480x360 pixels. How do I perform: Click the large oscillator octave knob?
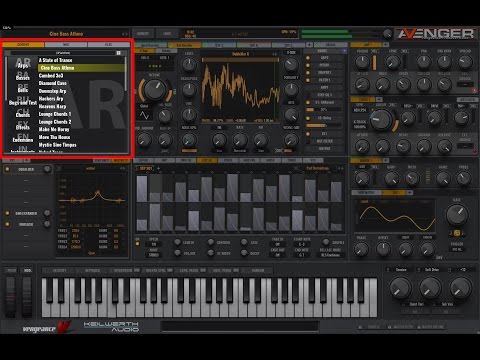click(154, 90)
